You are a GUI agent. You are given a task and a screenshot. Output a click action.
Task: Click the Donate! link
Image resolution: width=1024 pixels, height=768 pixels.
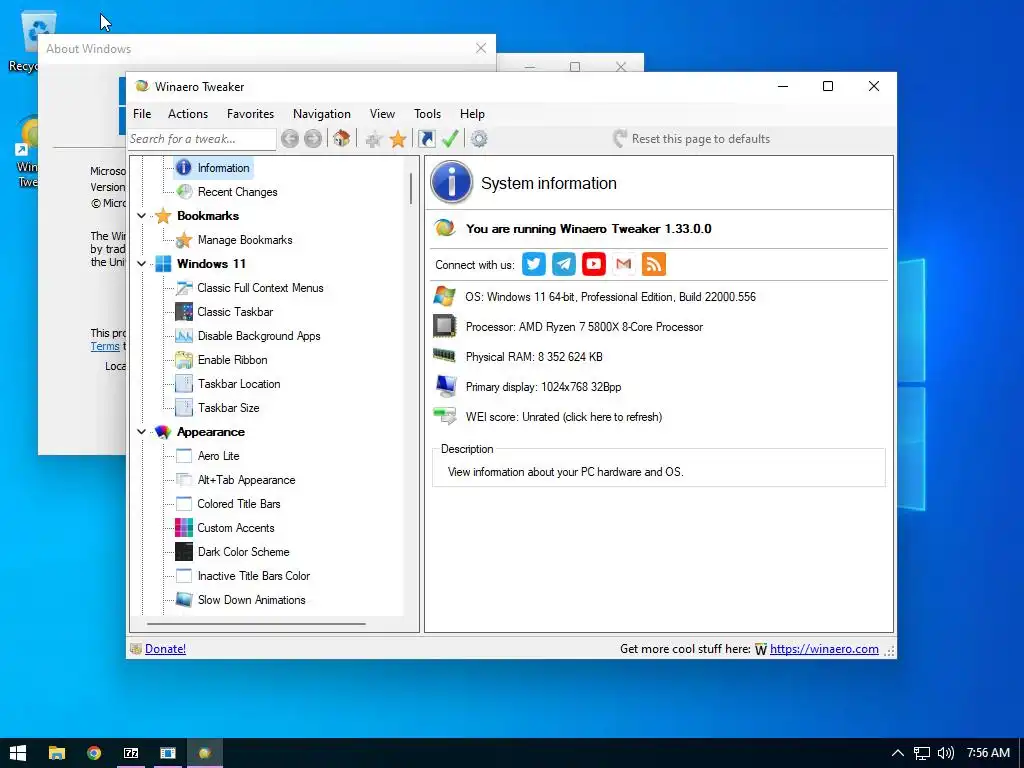(165, 648)
